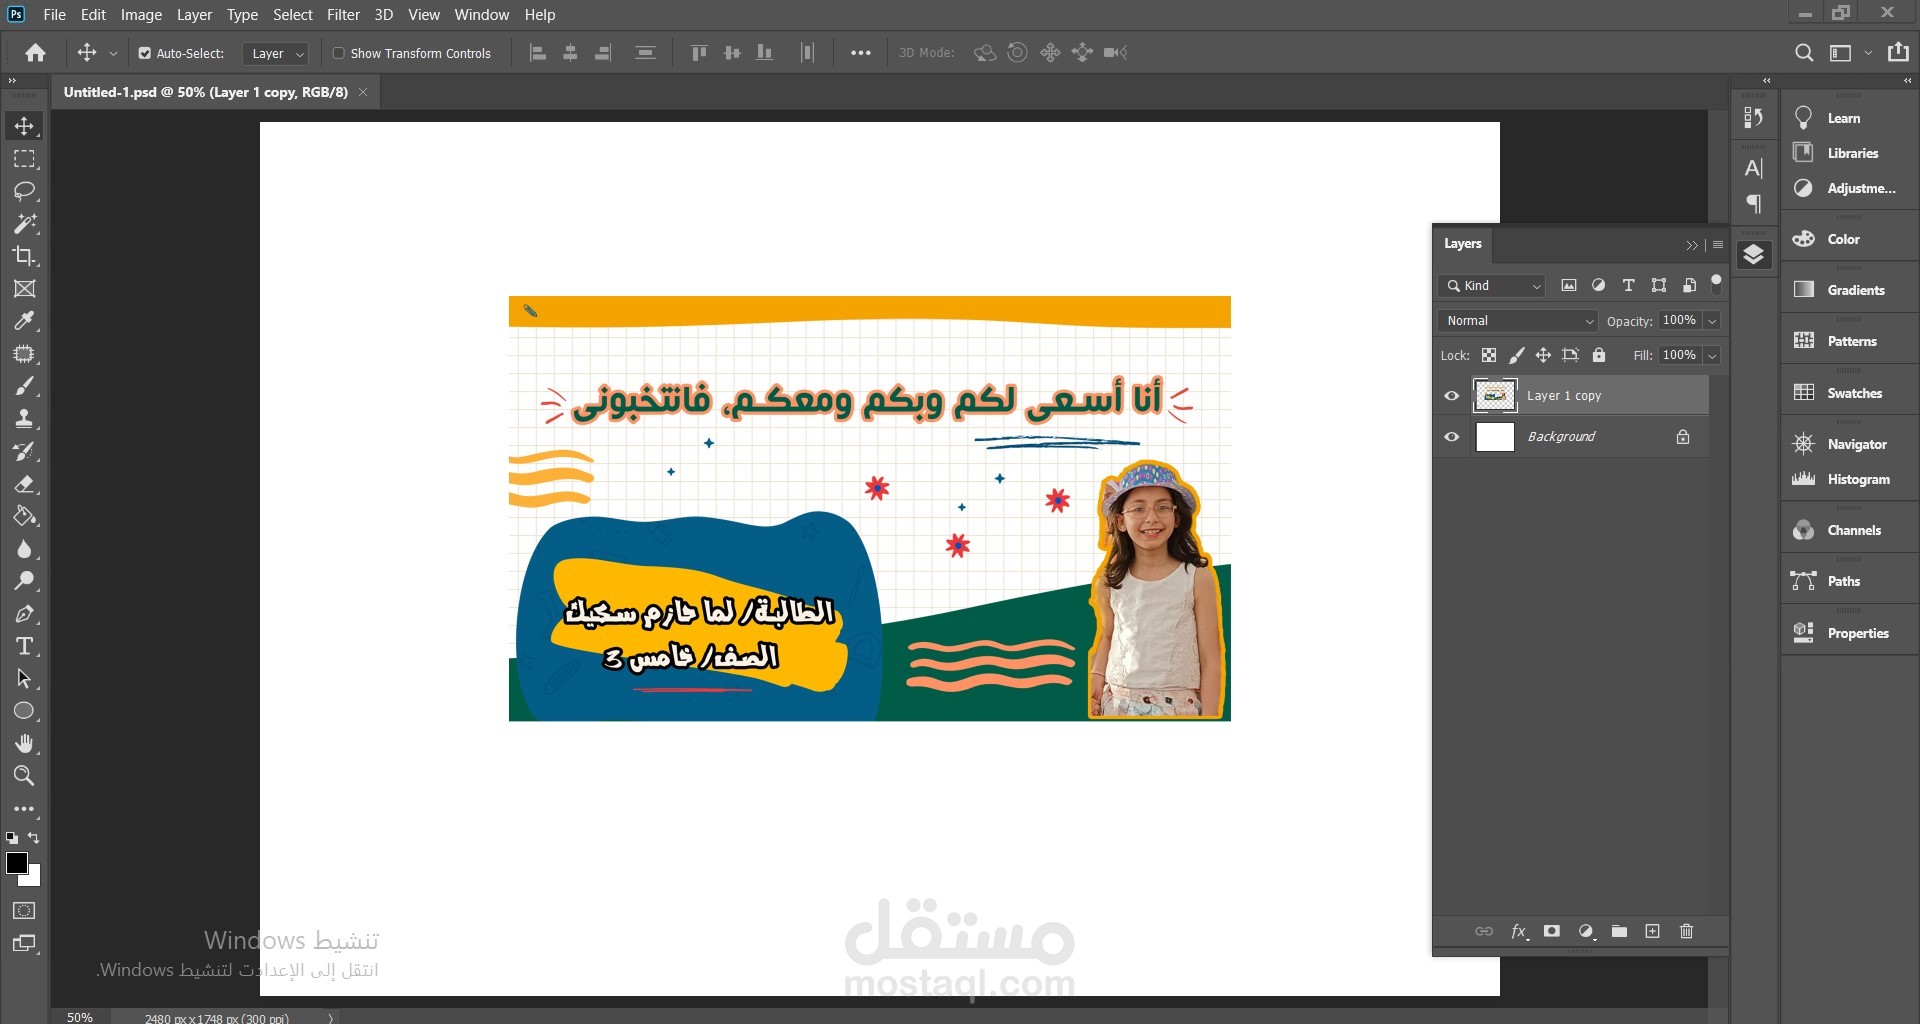Image resolution: width=1920 pixels, height=1024 pixels.
Task: Click the black foreground color swatch
Action: pyautogui.click(x=16, y=863)
